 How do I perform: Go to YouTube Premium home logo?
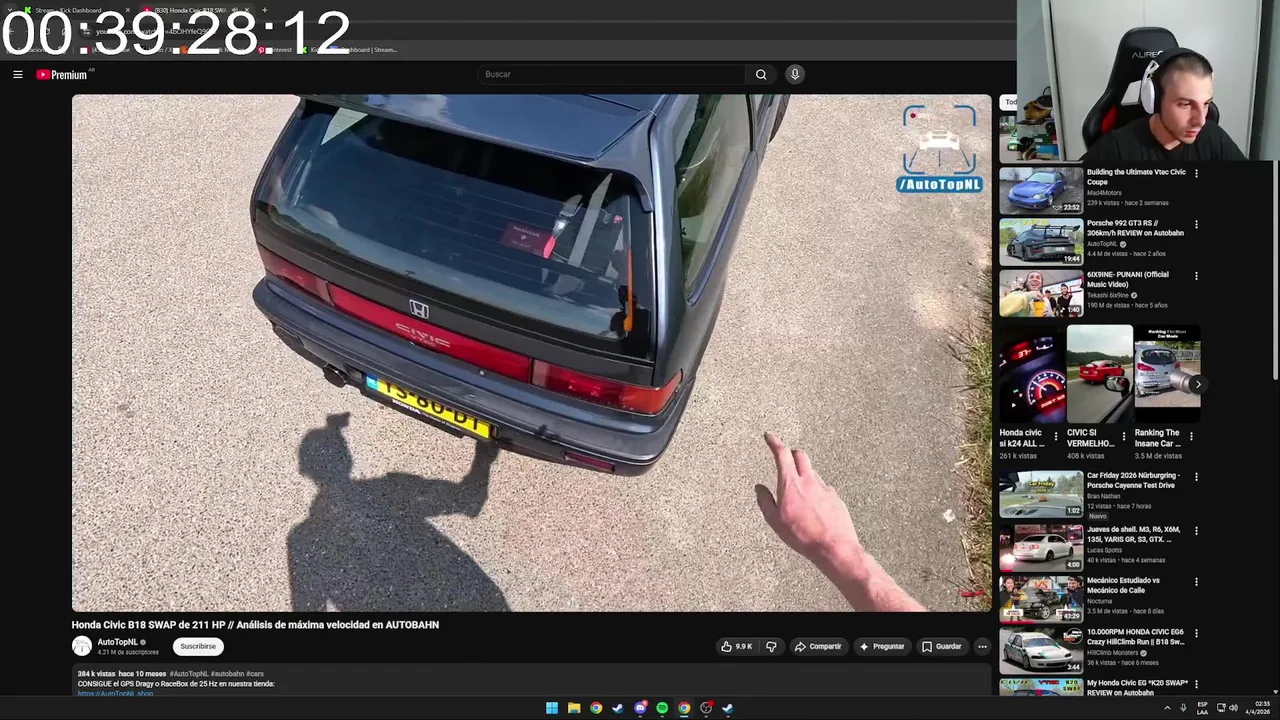click(x=64, y=74)
